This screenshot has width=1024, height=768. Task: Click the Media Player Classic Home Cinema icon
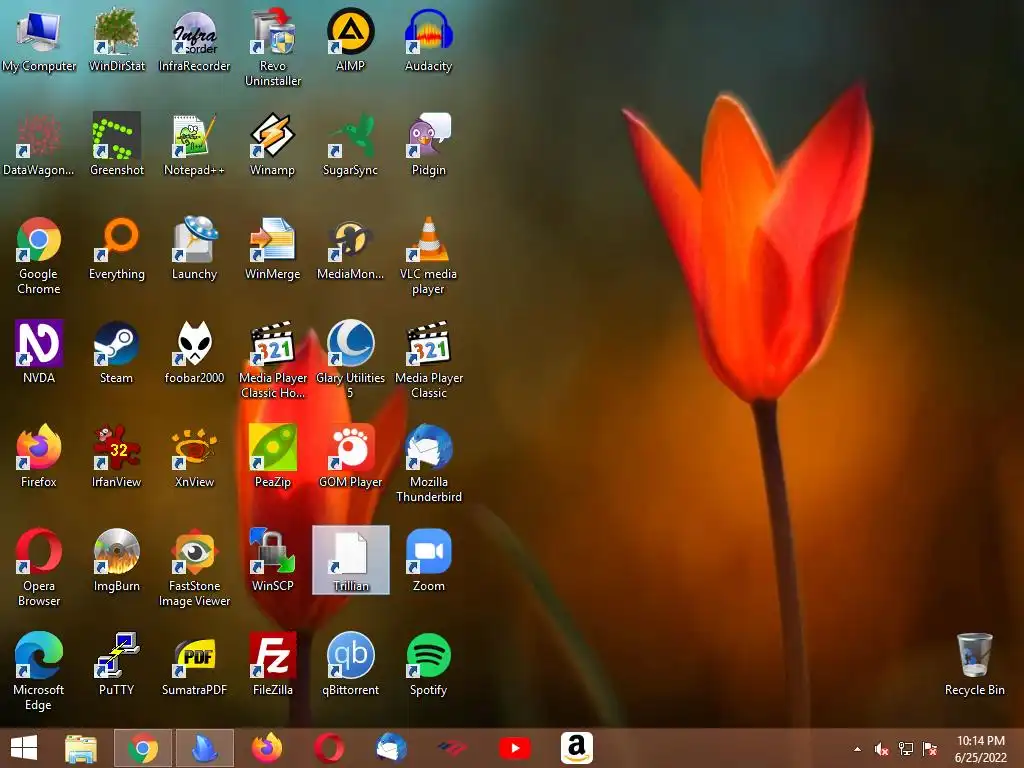(273, 360)
